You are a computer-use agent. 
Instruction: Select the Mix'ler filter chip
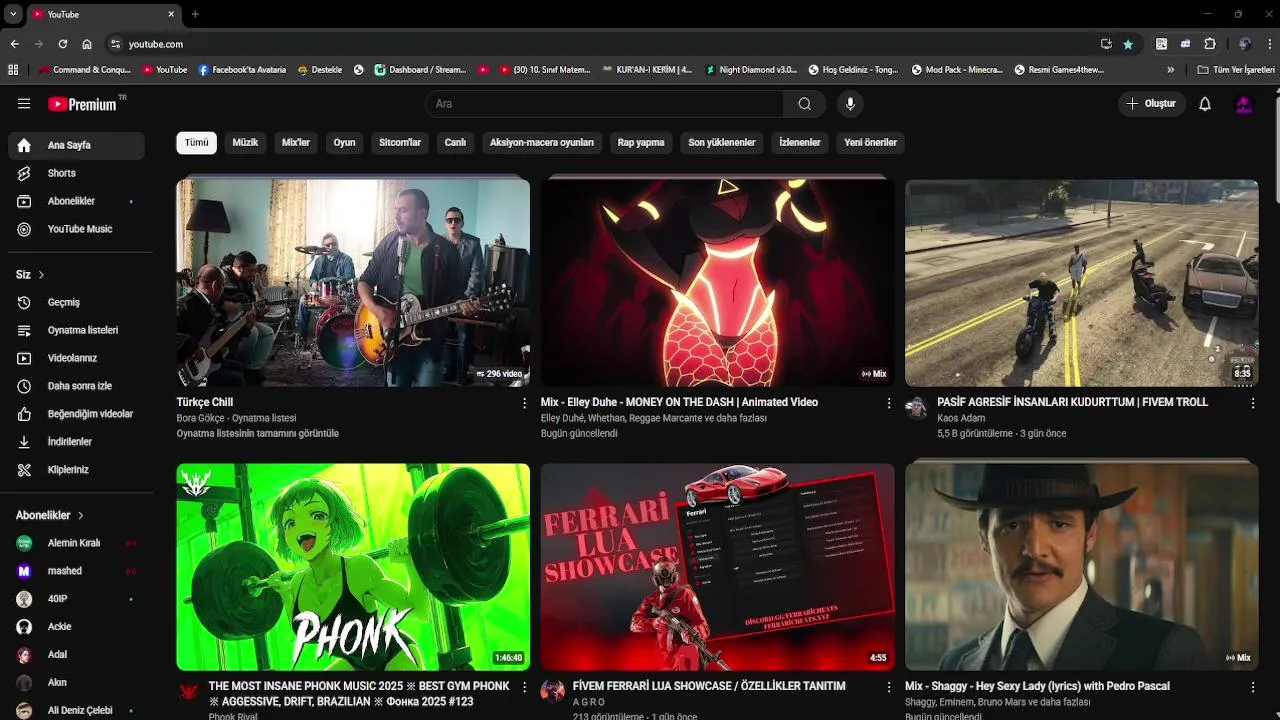tap(296, 143)
